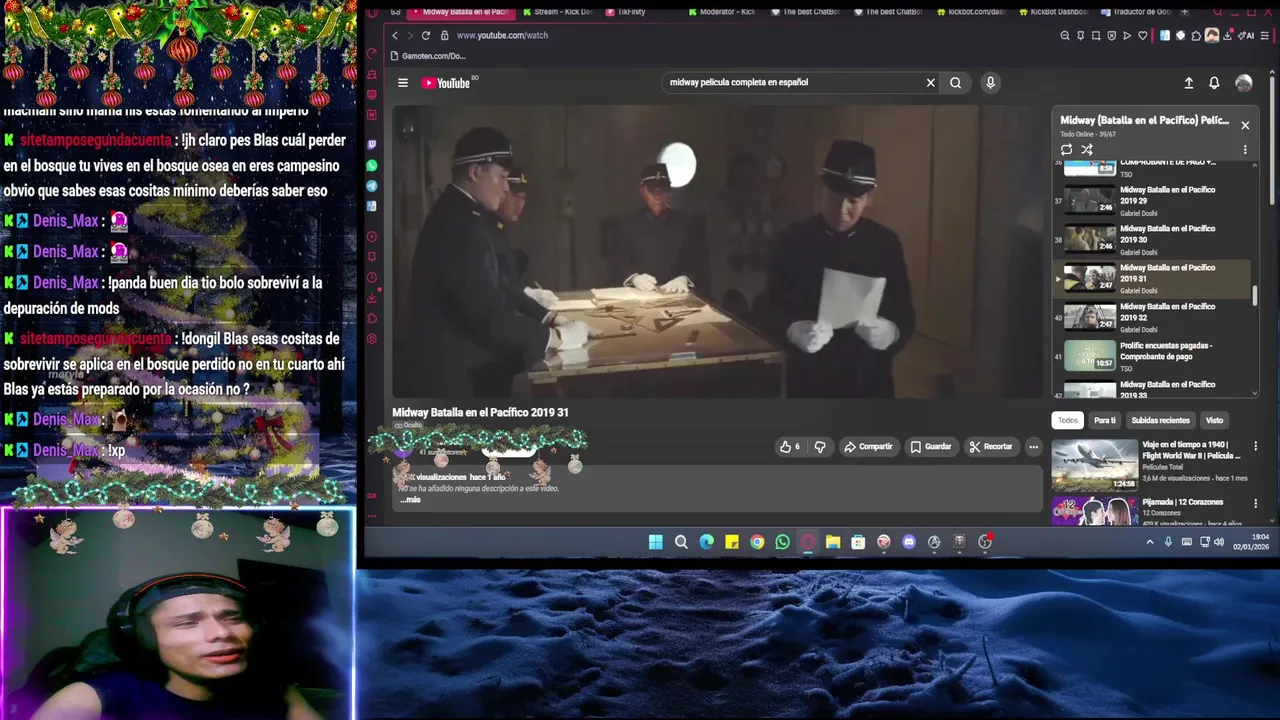Screen dimensions: 1280x720
Task: Click the browser zoom magnifier icon
Action: coord(1065,35)
